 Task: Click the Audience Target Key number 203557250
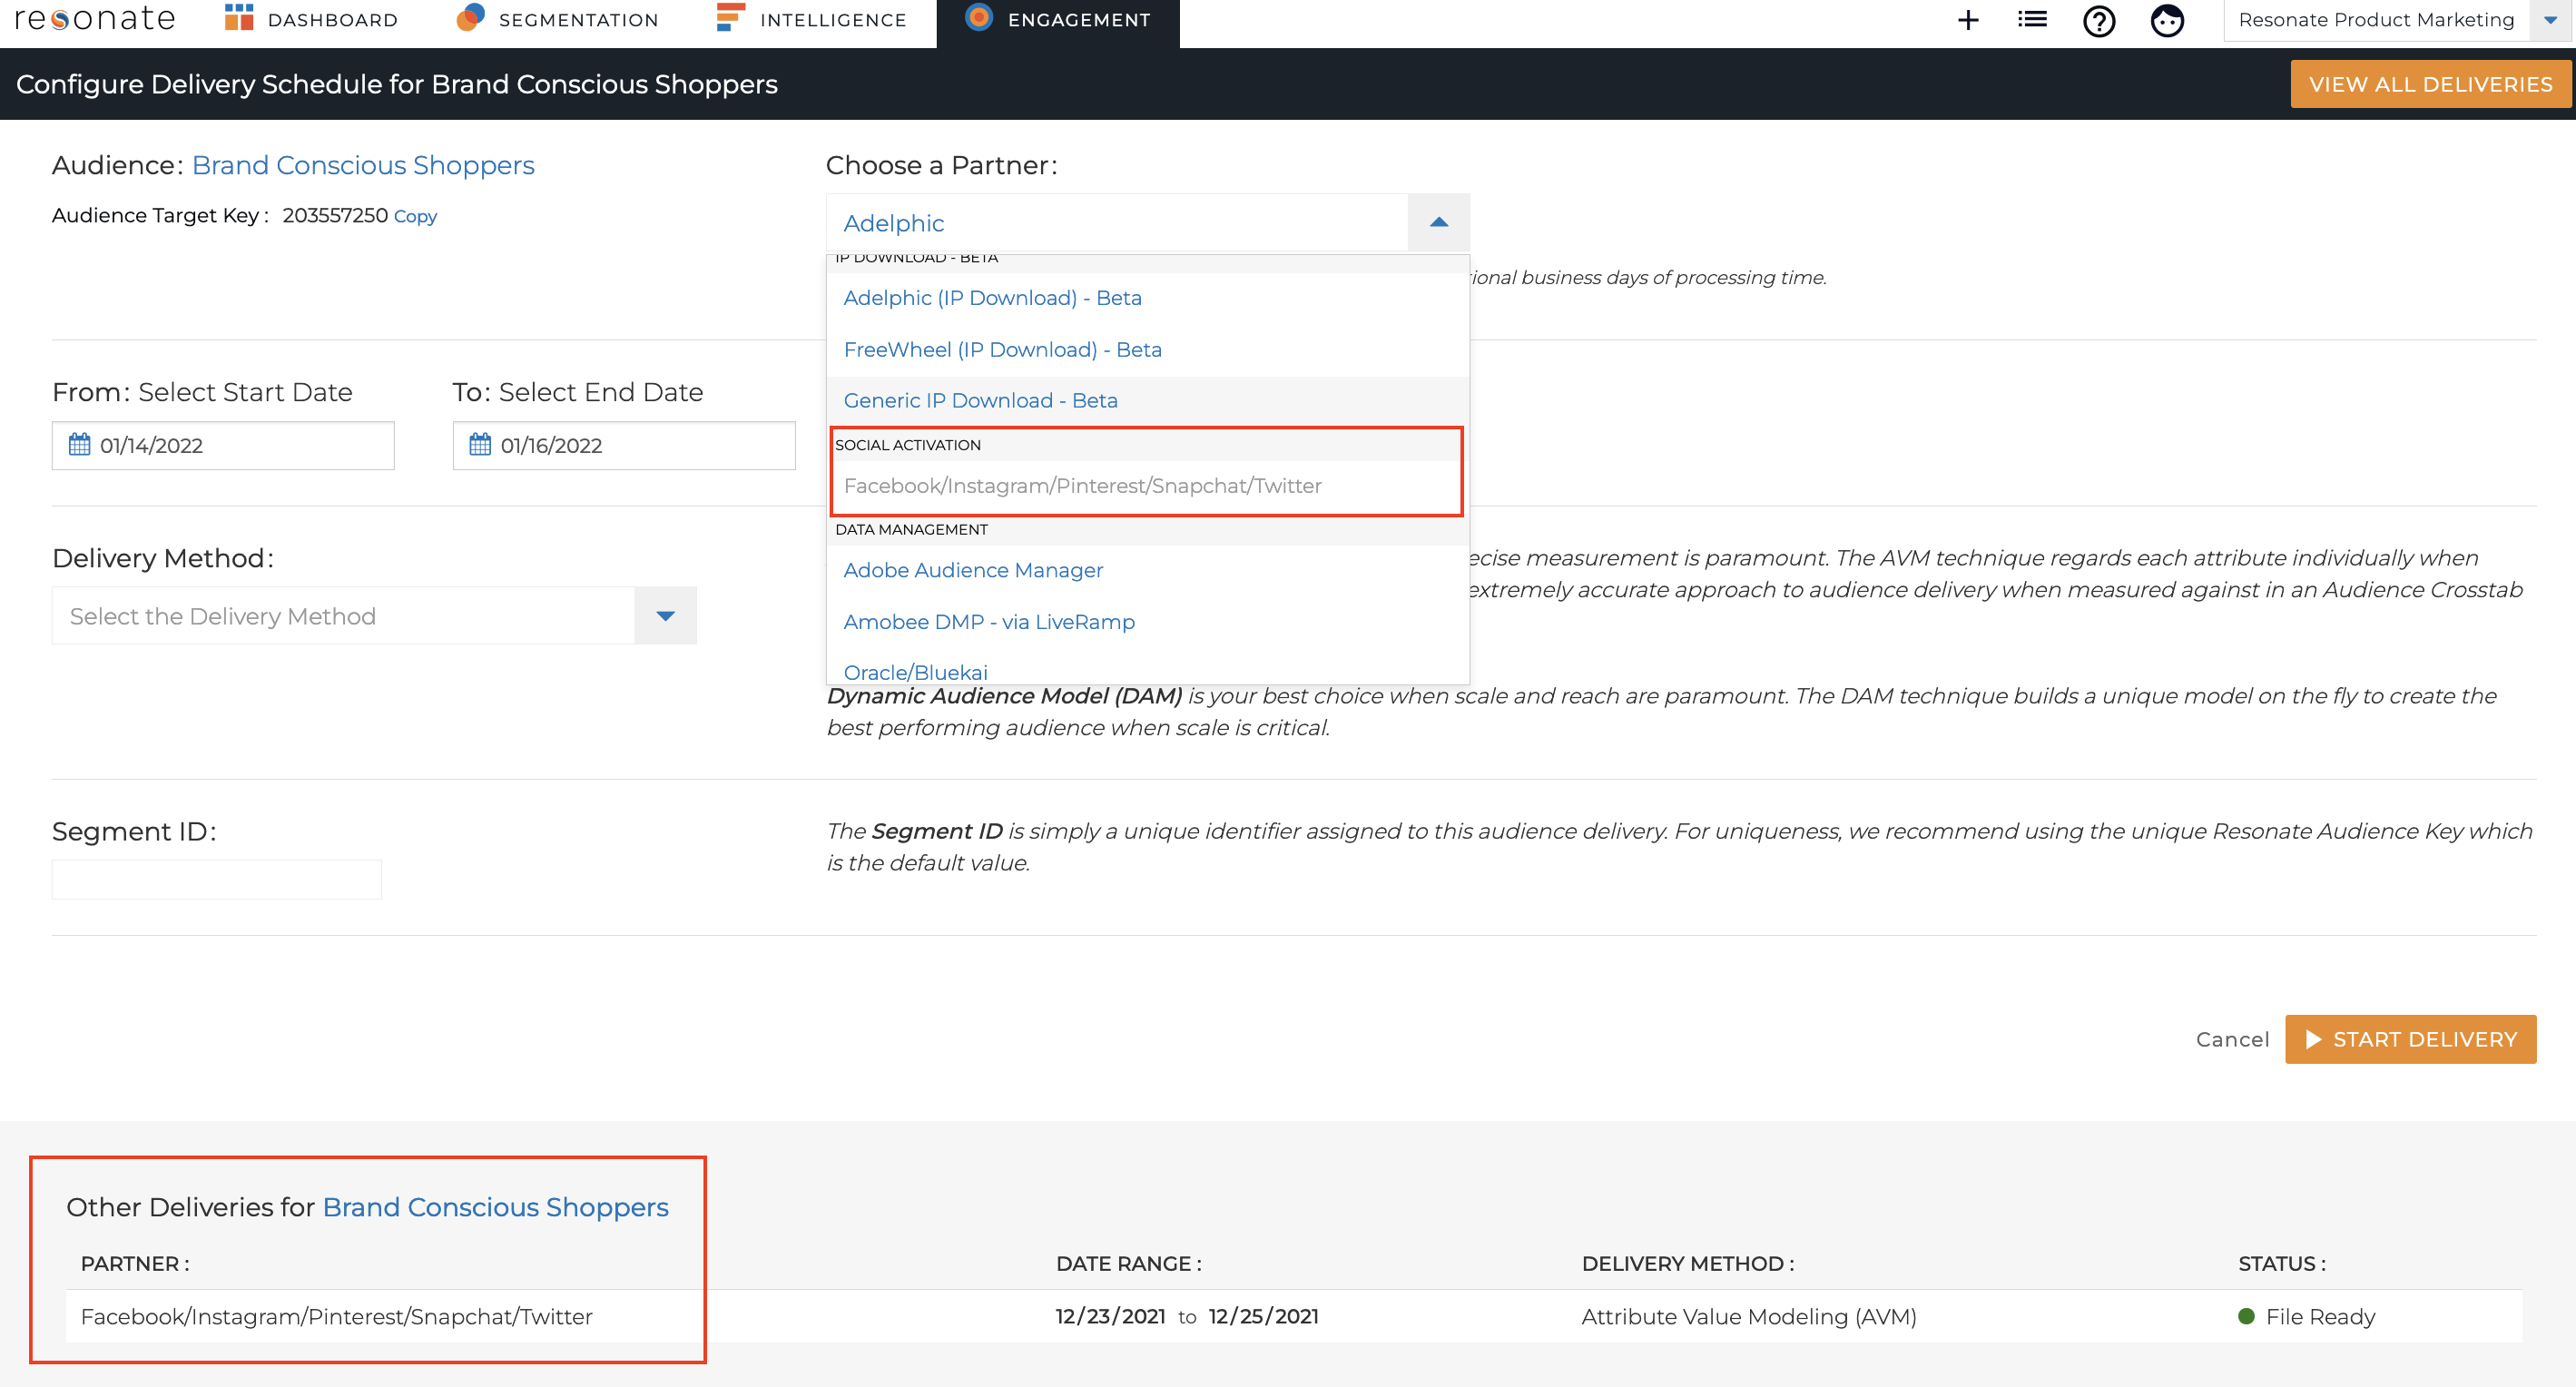tap(335, 215)
